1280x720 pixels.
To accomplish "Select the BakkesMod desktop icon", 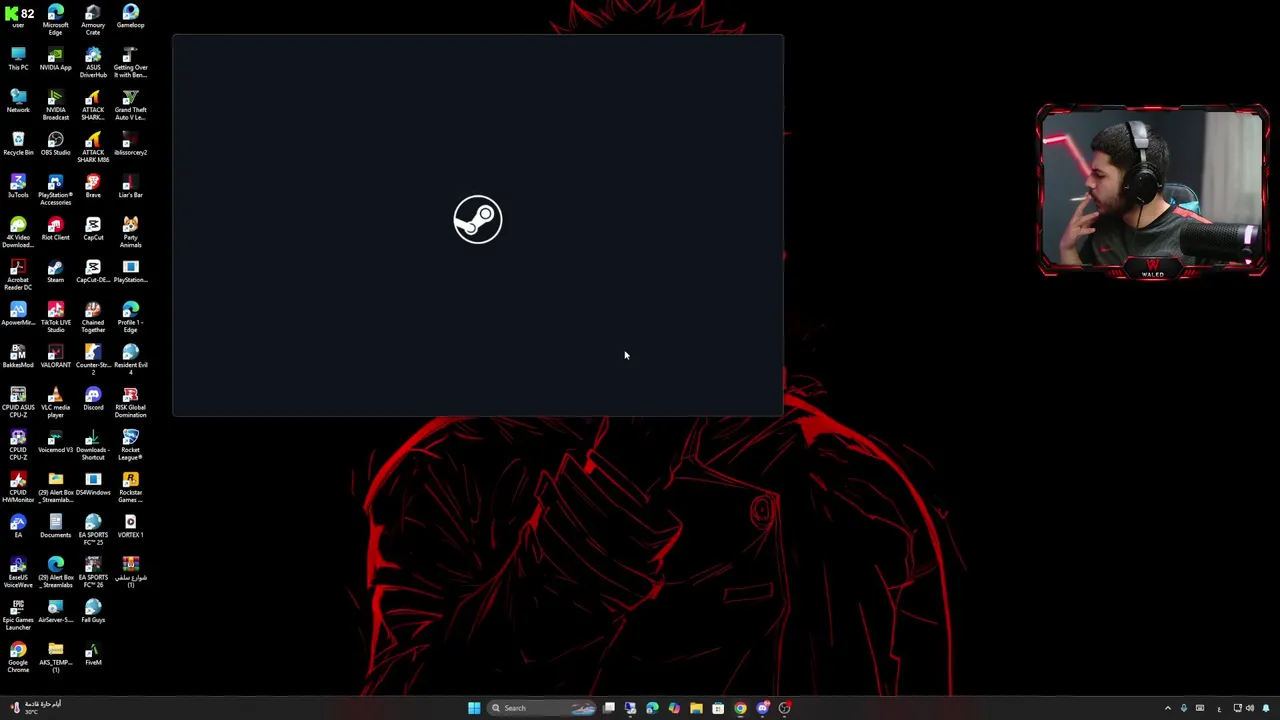I will (x=18, y=356).
